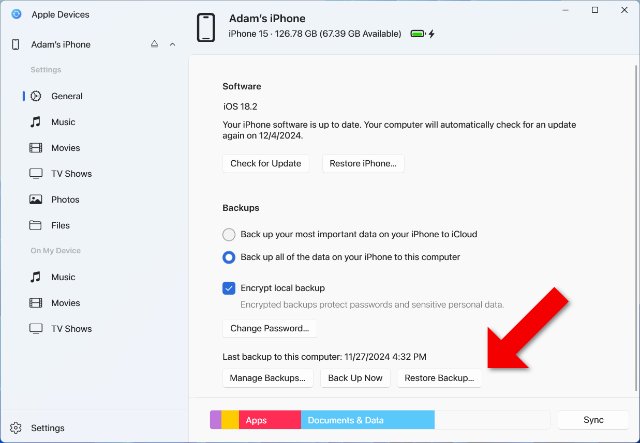Click the phone icon next to Adam's iPhone in sidebar
Screen dimensions: 640x443
click(x=16, y=45)
